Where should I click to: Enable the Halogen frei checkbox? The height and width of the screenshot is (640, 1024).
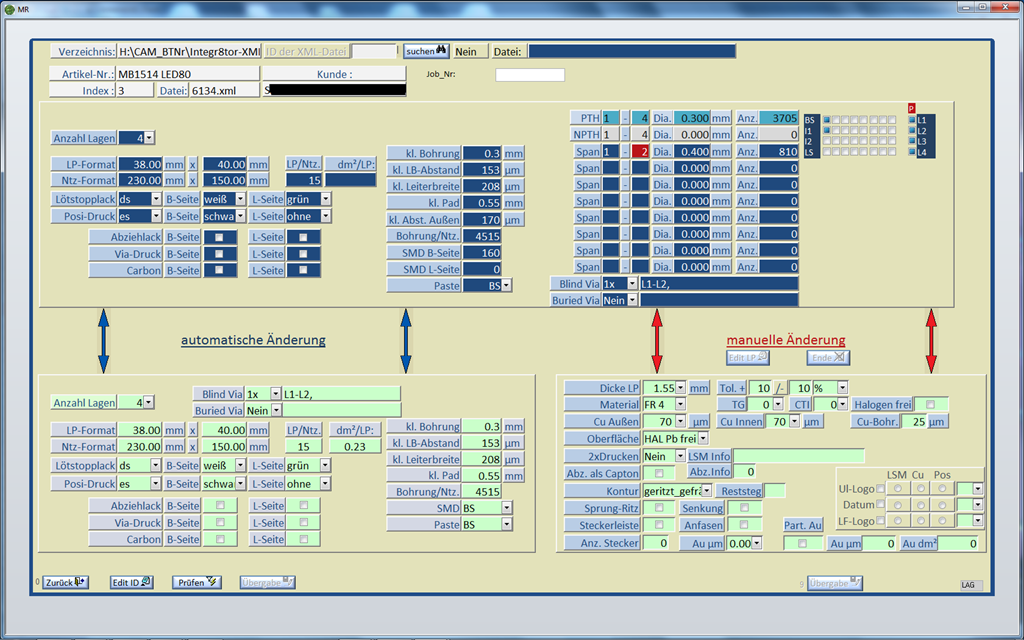[930, 404]
